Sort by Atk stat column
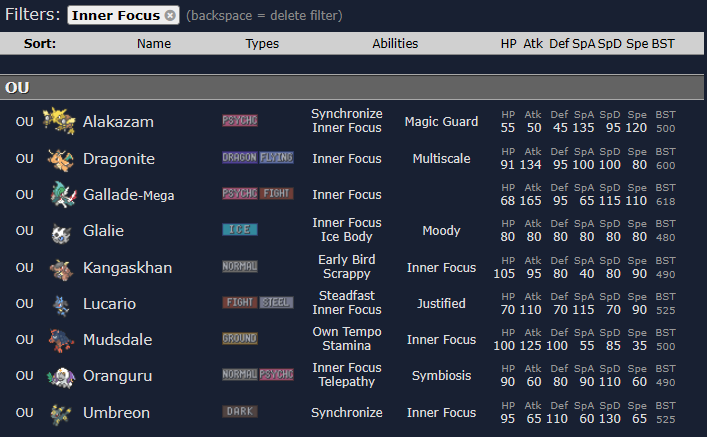This screenshot has width=707, height=437. click(533, 44)
